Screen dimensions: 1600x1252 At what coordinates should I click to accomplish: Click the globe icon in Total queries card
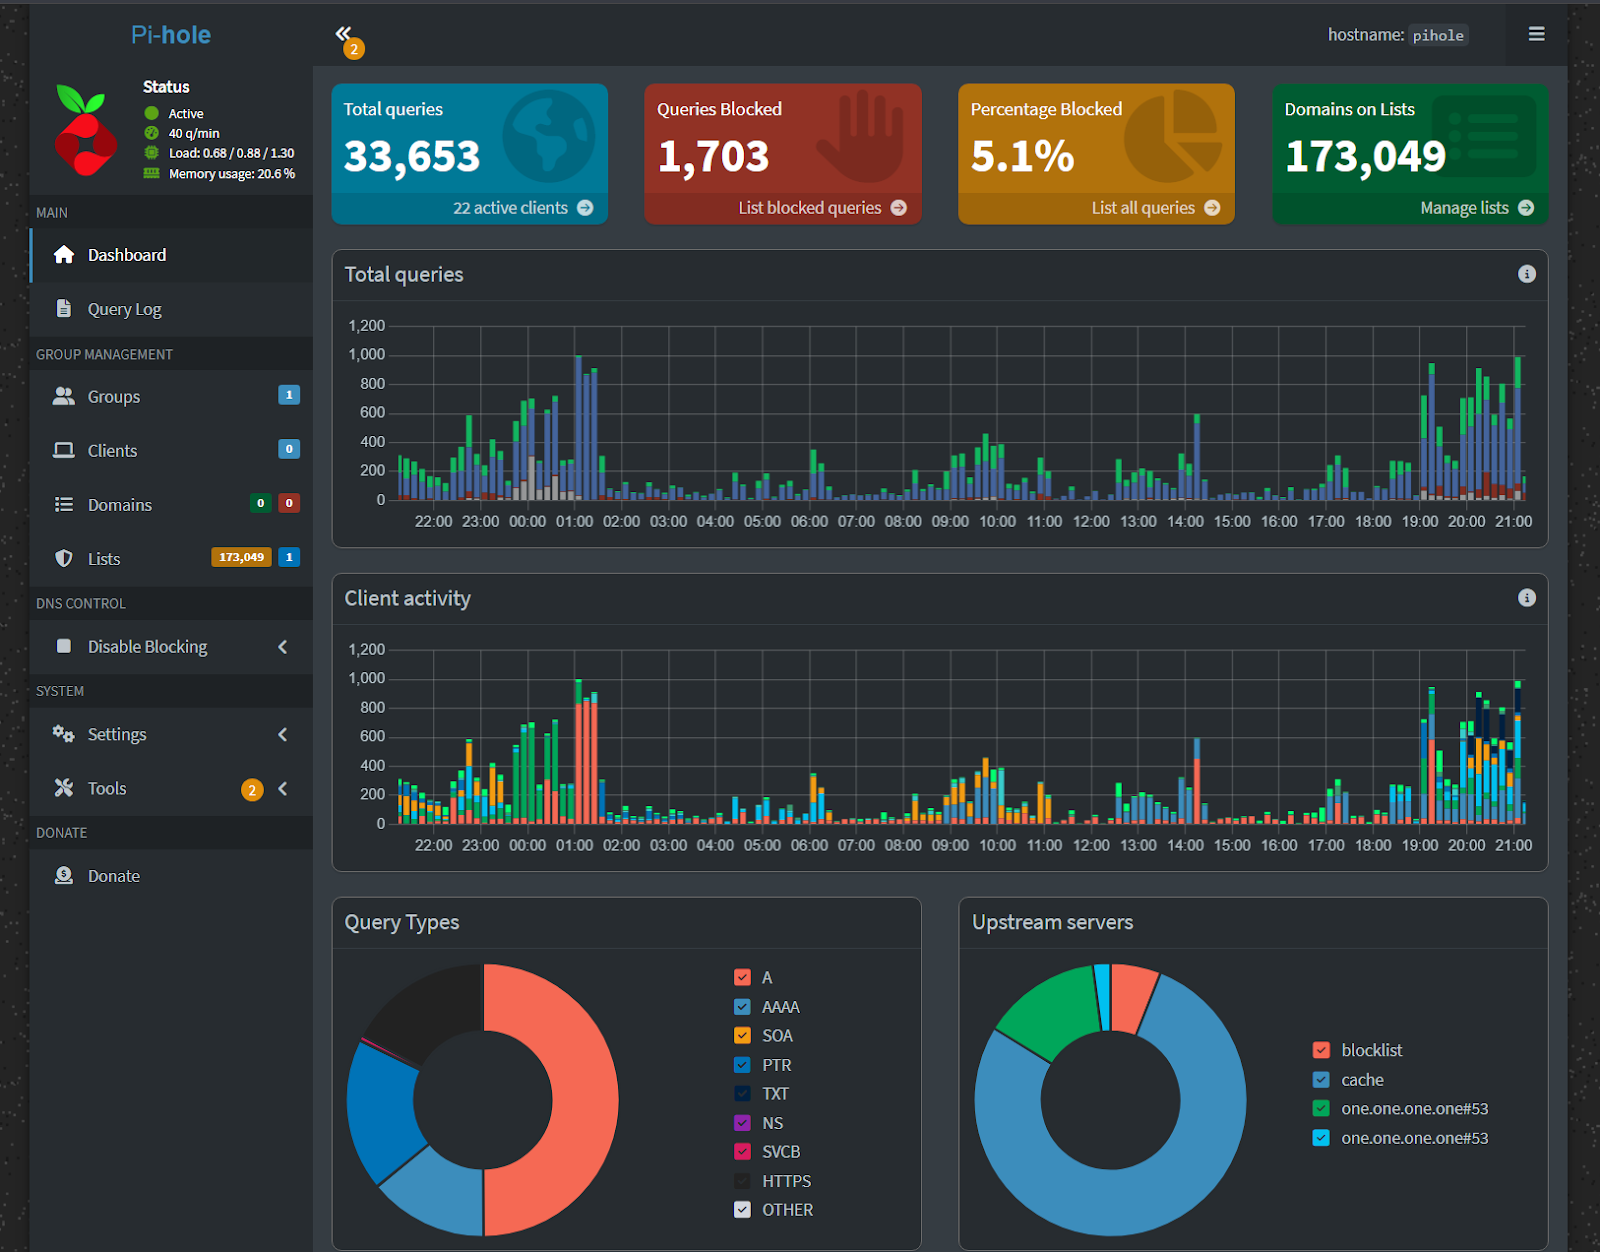point(549,137)
